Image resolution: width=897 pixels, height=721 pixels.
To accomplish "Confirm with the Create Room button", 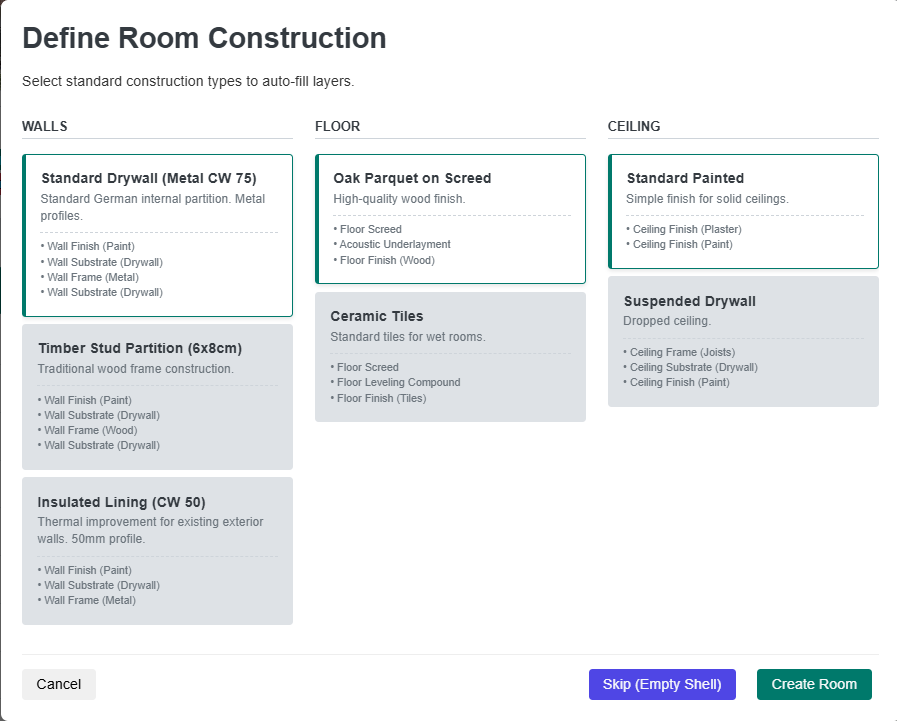I will (814, 684).
